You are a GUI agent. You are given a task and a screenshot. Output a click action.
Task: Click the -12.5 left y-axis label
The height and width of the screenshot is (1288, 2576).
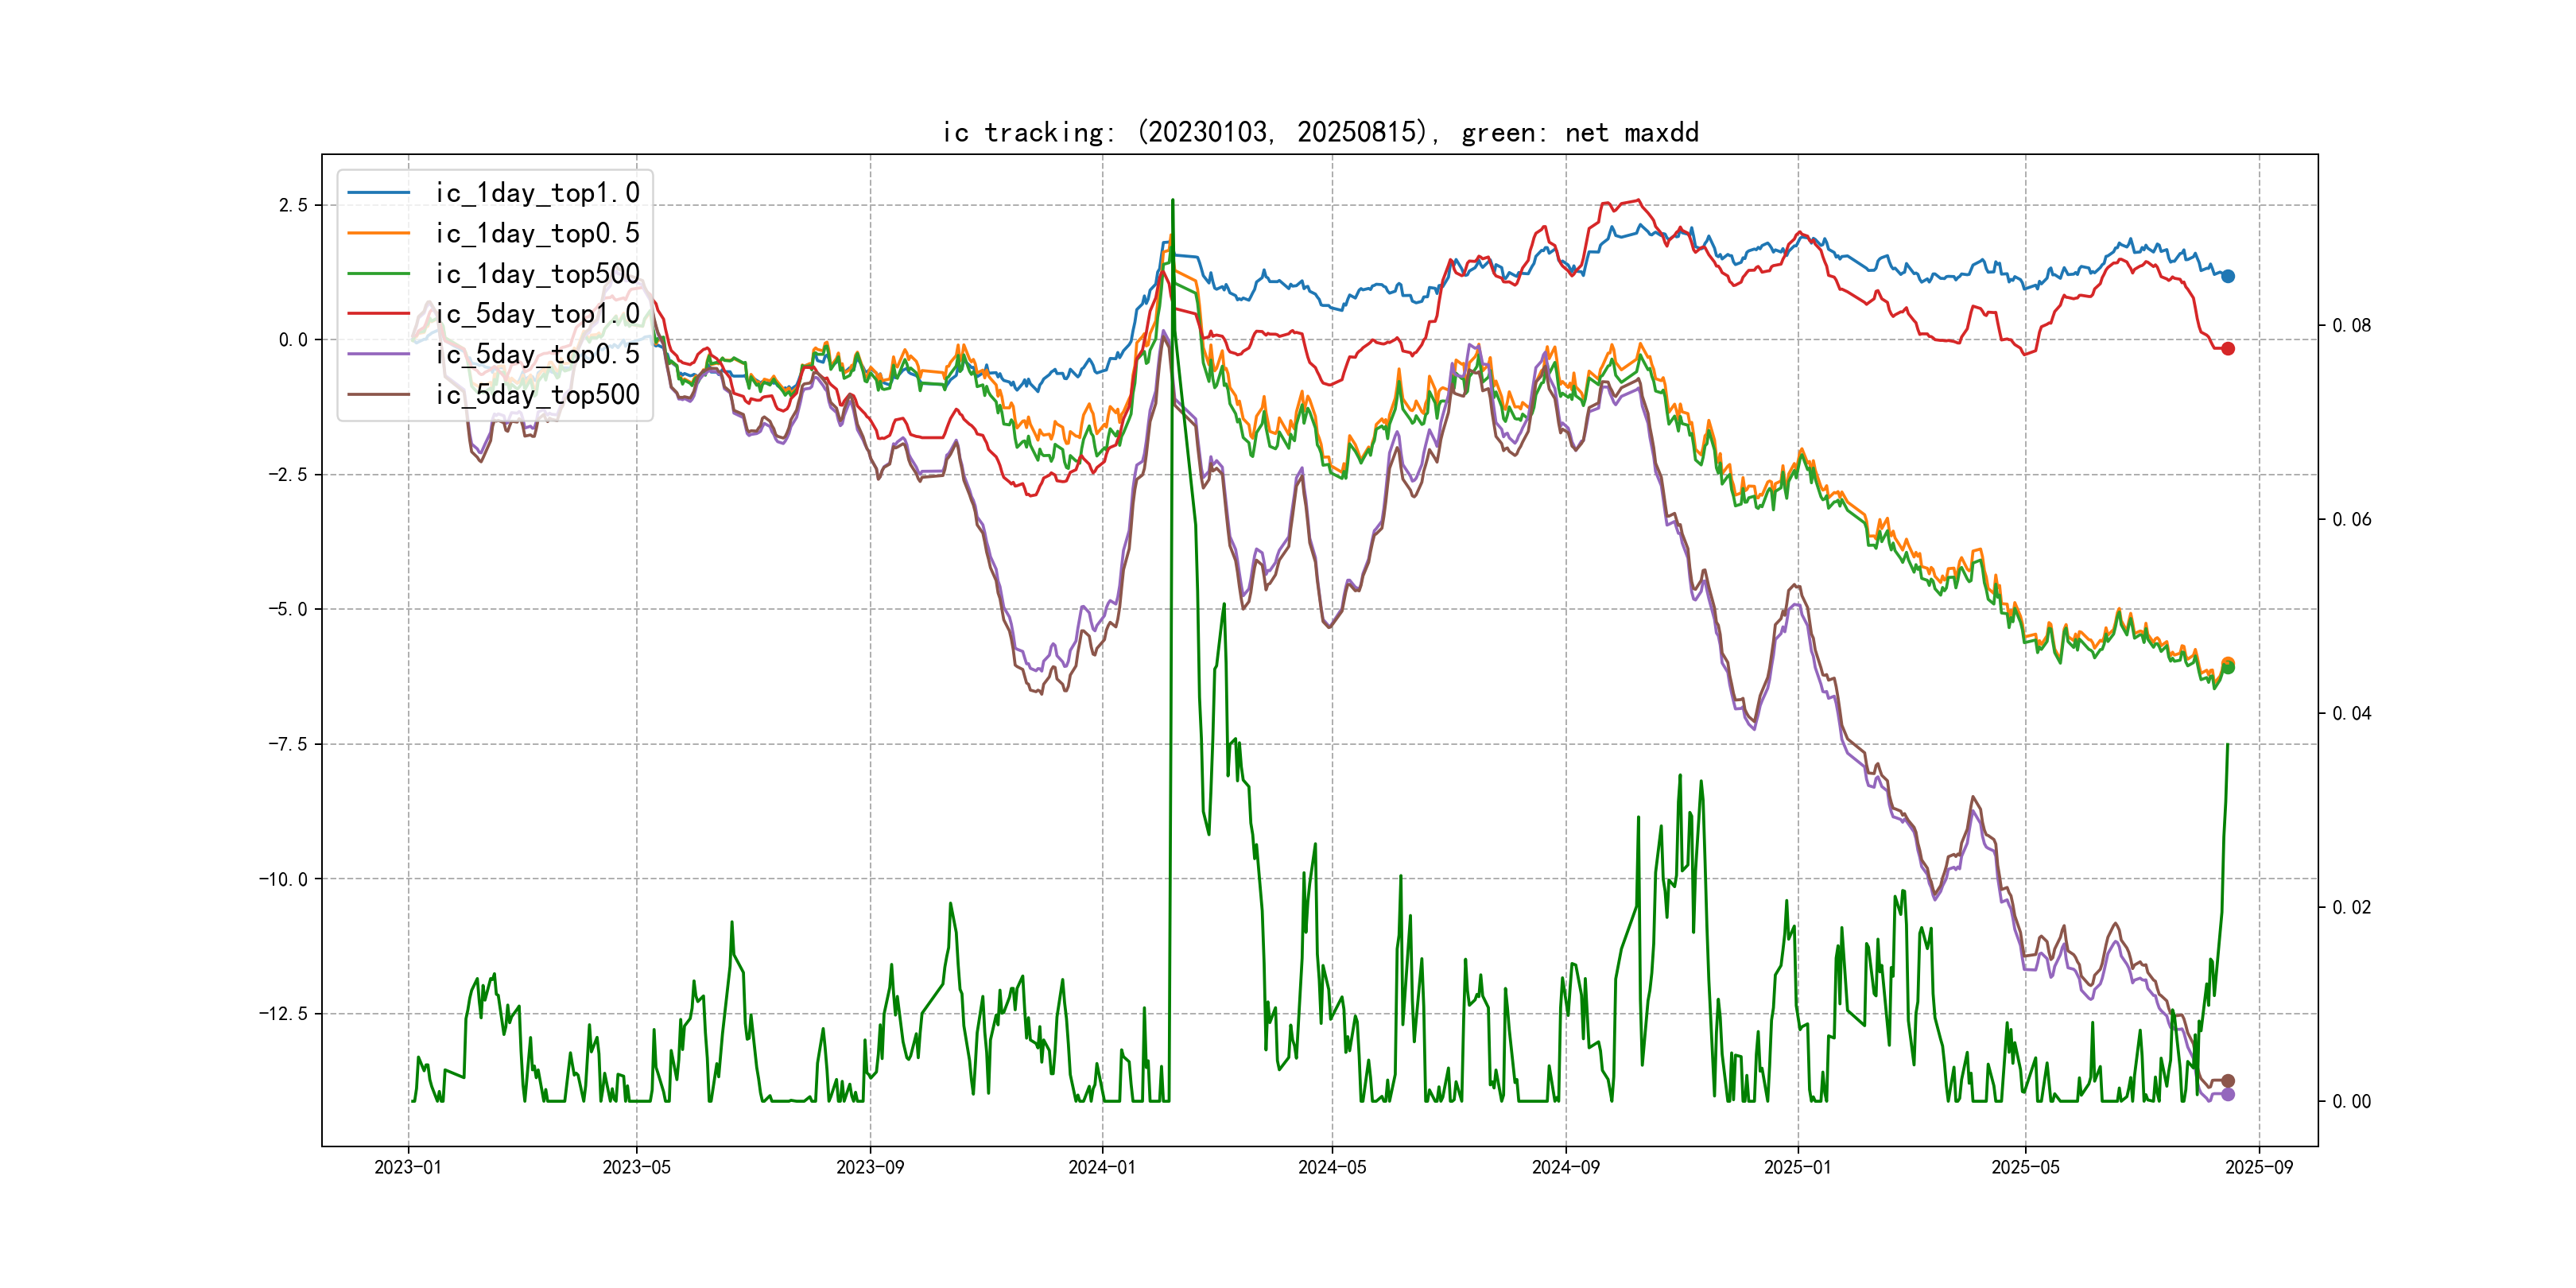283,1013
